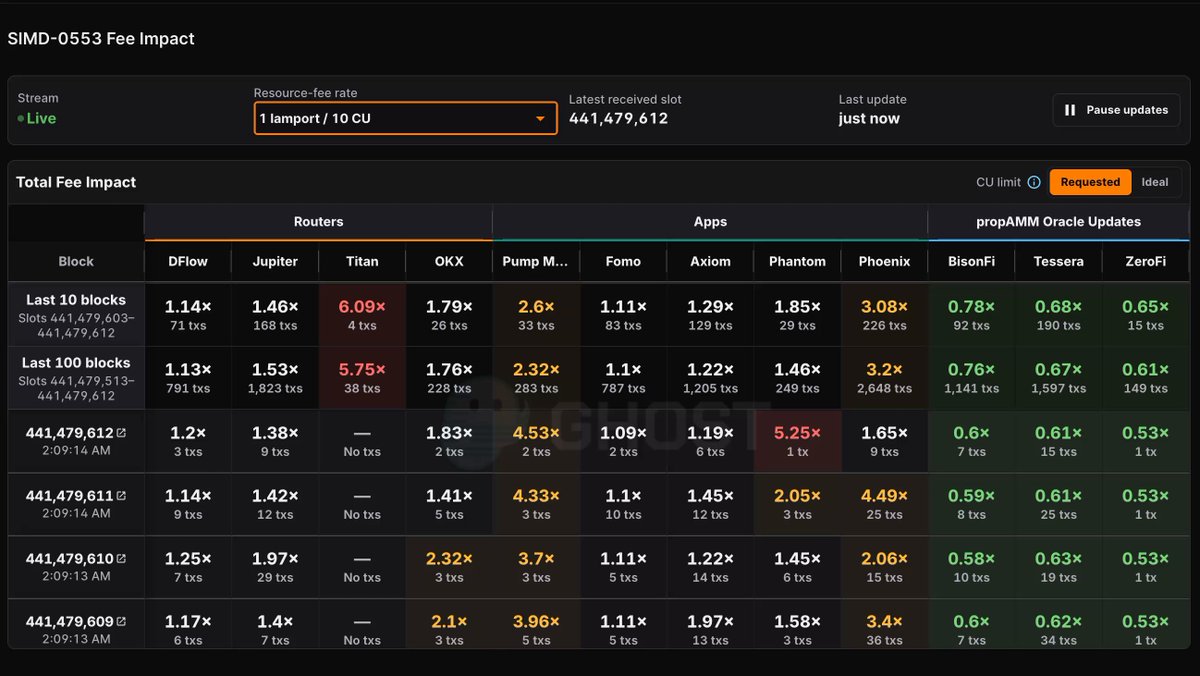Click the 4.49× Phoenix cell
Viewport: 1200px width, 676px height.
click(x=885, y=503)
